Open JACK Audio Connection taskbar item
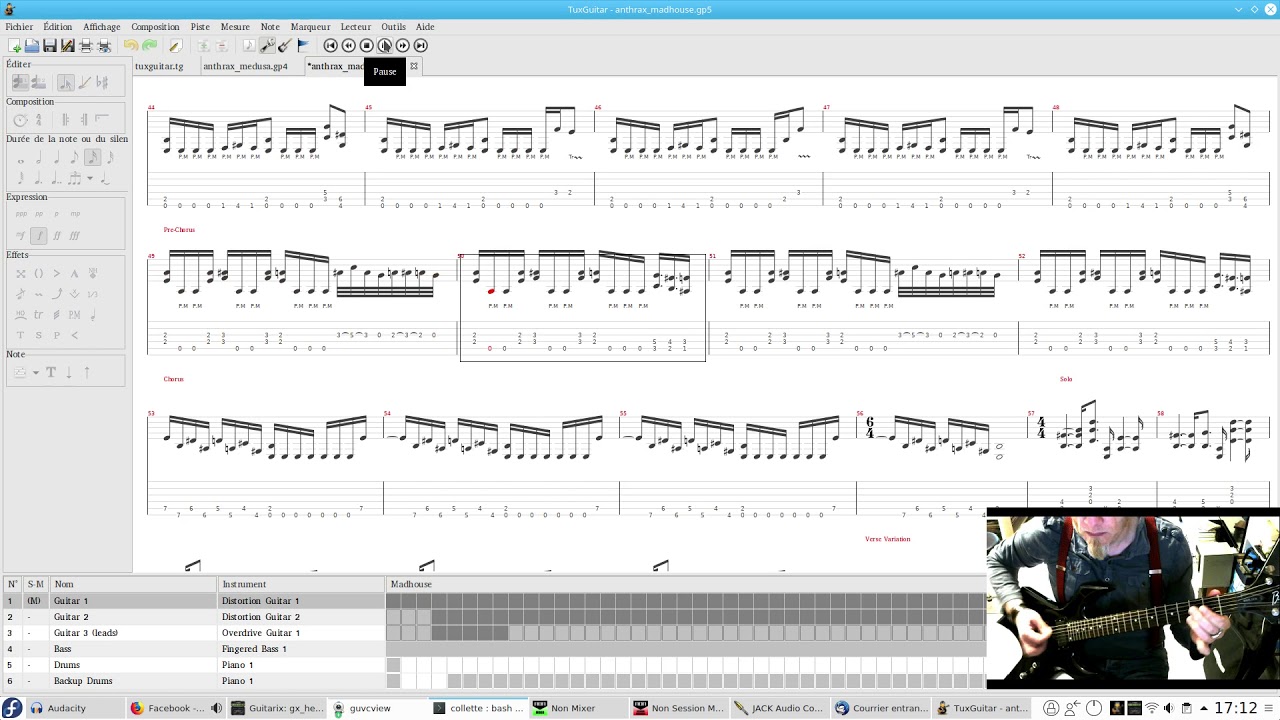 point(779,708)
